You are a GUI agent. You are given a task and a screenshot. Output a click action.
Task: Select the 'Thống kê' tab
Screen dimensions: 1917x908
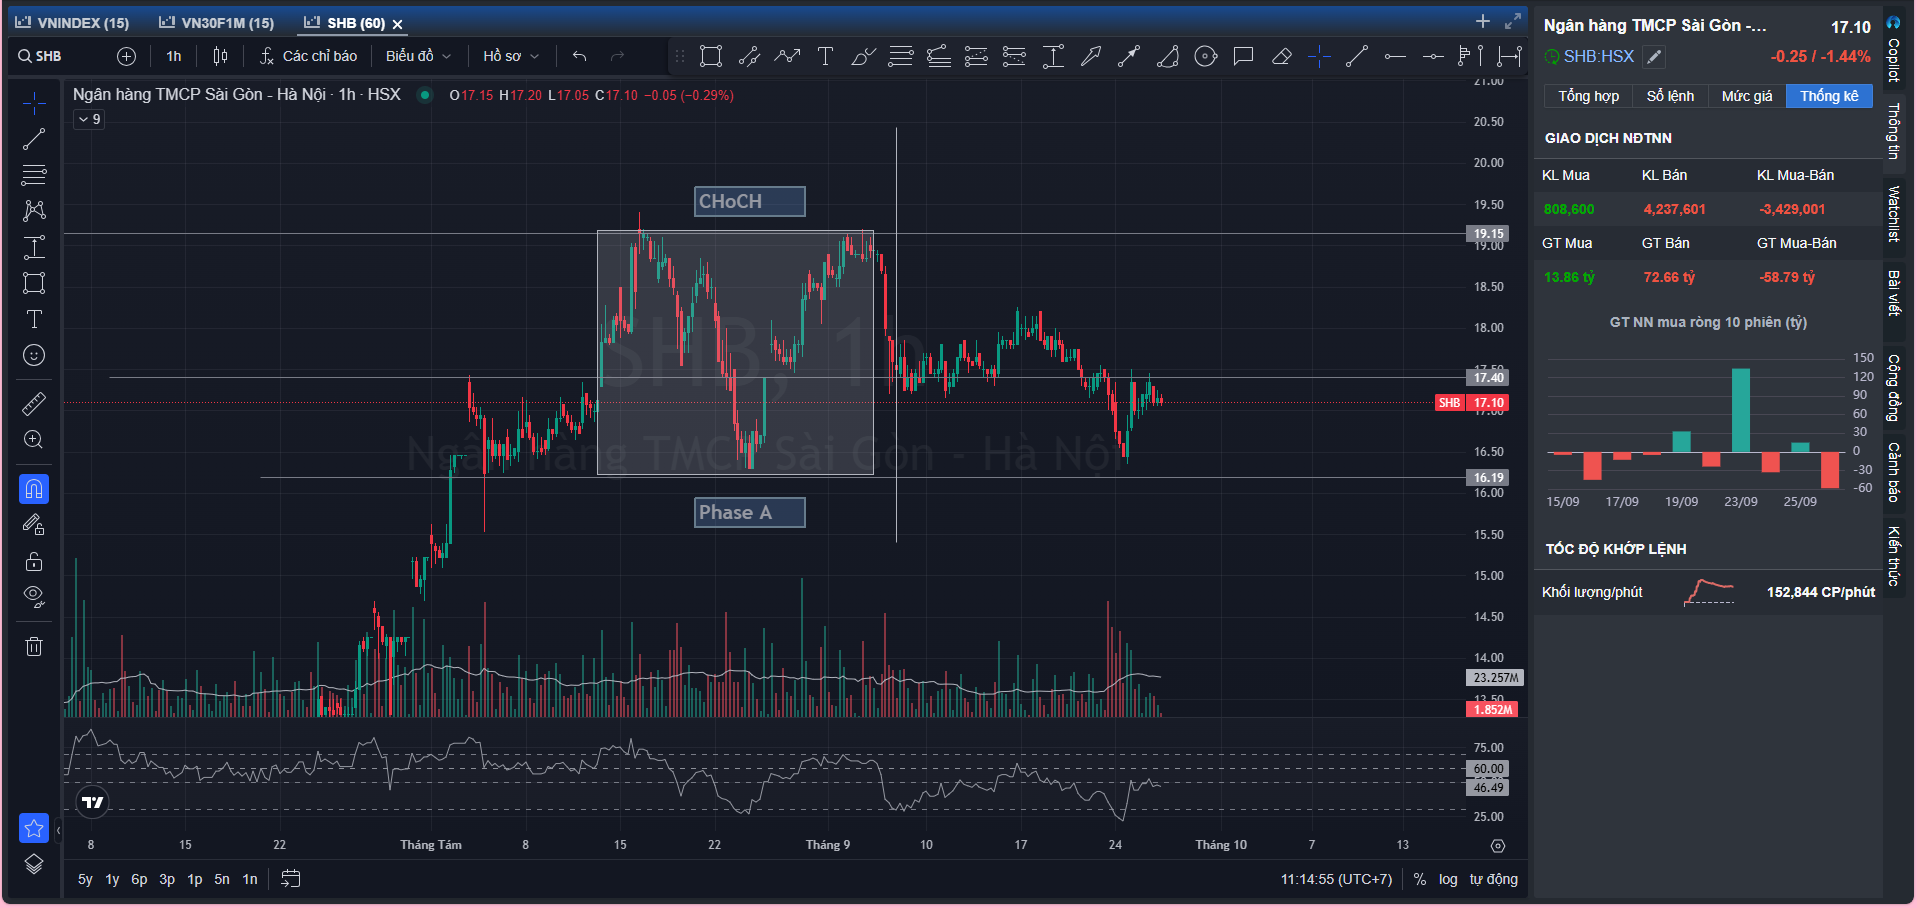(1829, 96)
